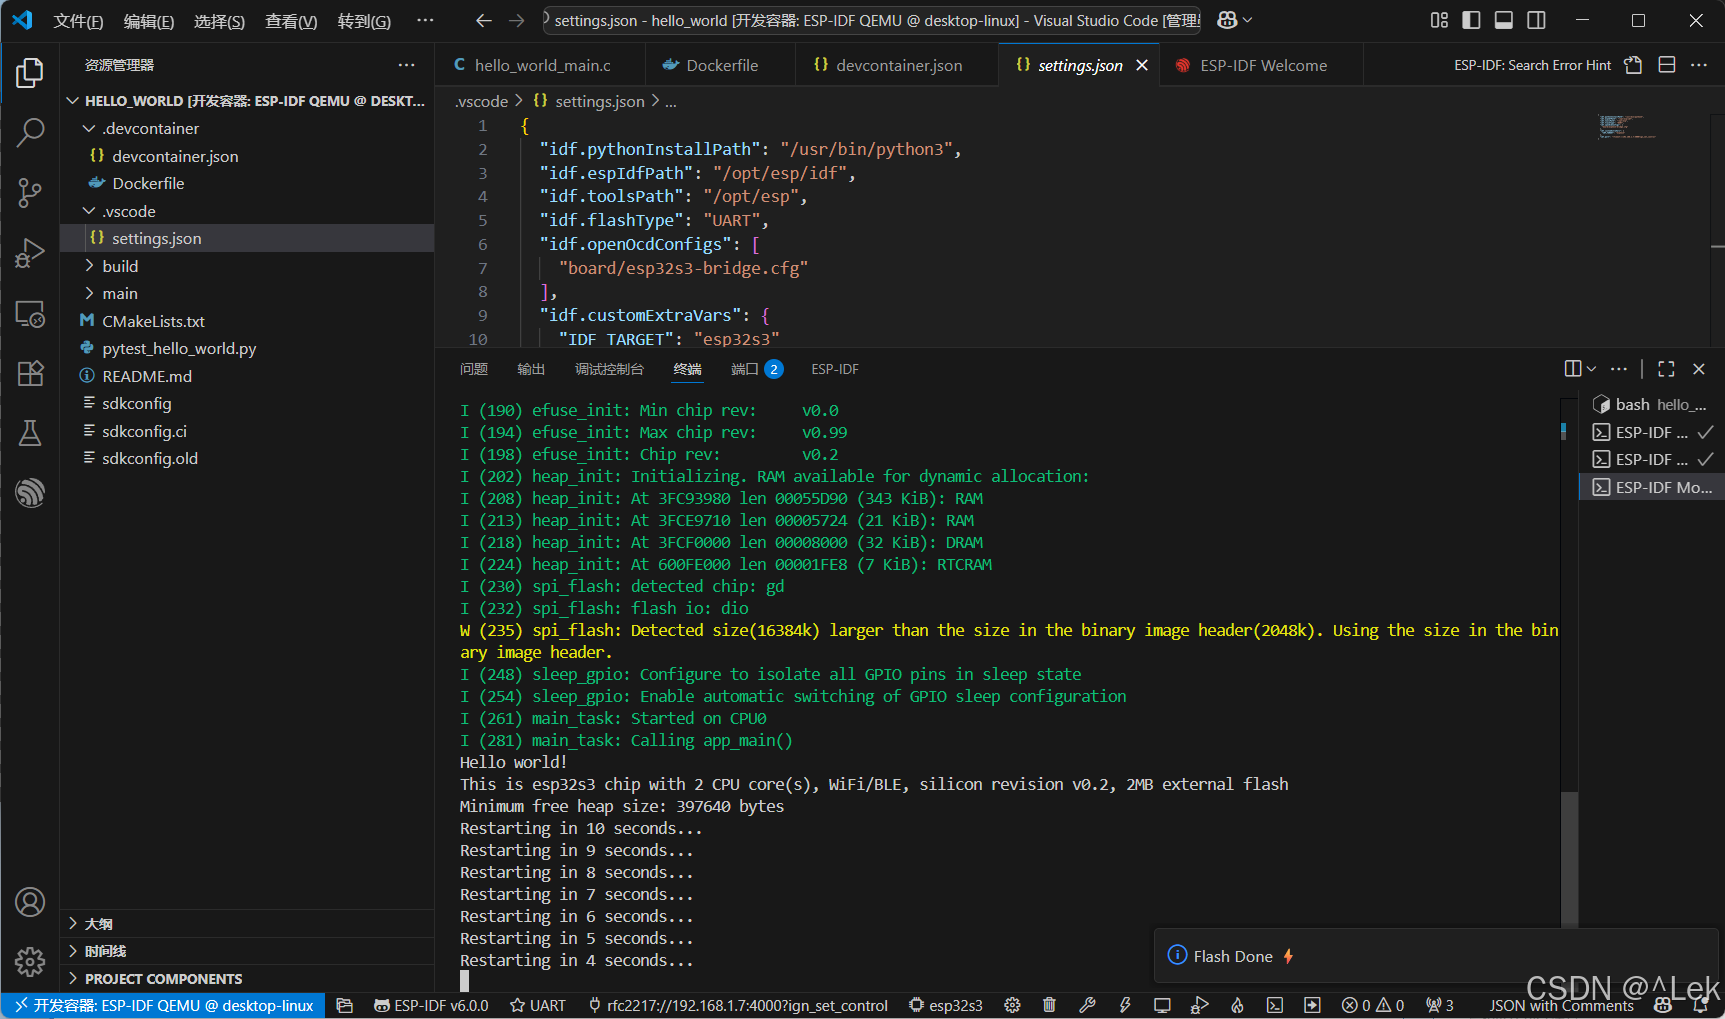Open CMakeLists.txt in the explorer
1725x1019 pixels.
pos(153,321)
